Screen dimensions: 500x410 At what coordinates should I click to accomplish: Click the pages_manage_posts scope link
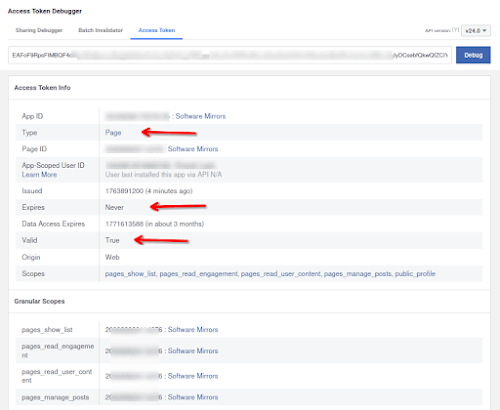coord(358,274)
